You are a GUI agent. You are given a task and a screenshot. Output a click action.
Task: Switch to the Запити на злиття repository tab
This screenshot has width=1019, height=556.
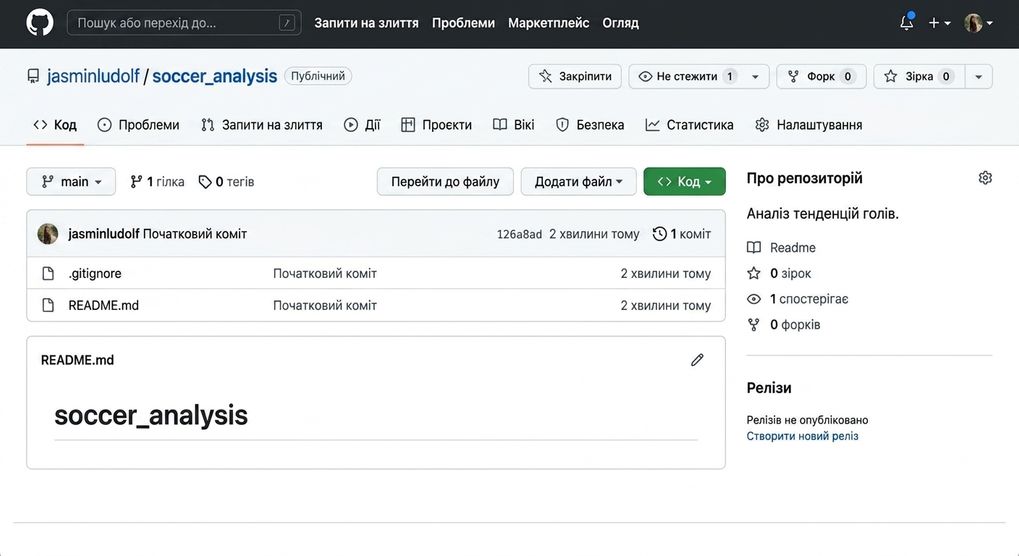pos(262,125)
